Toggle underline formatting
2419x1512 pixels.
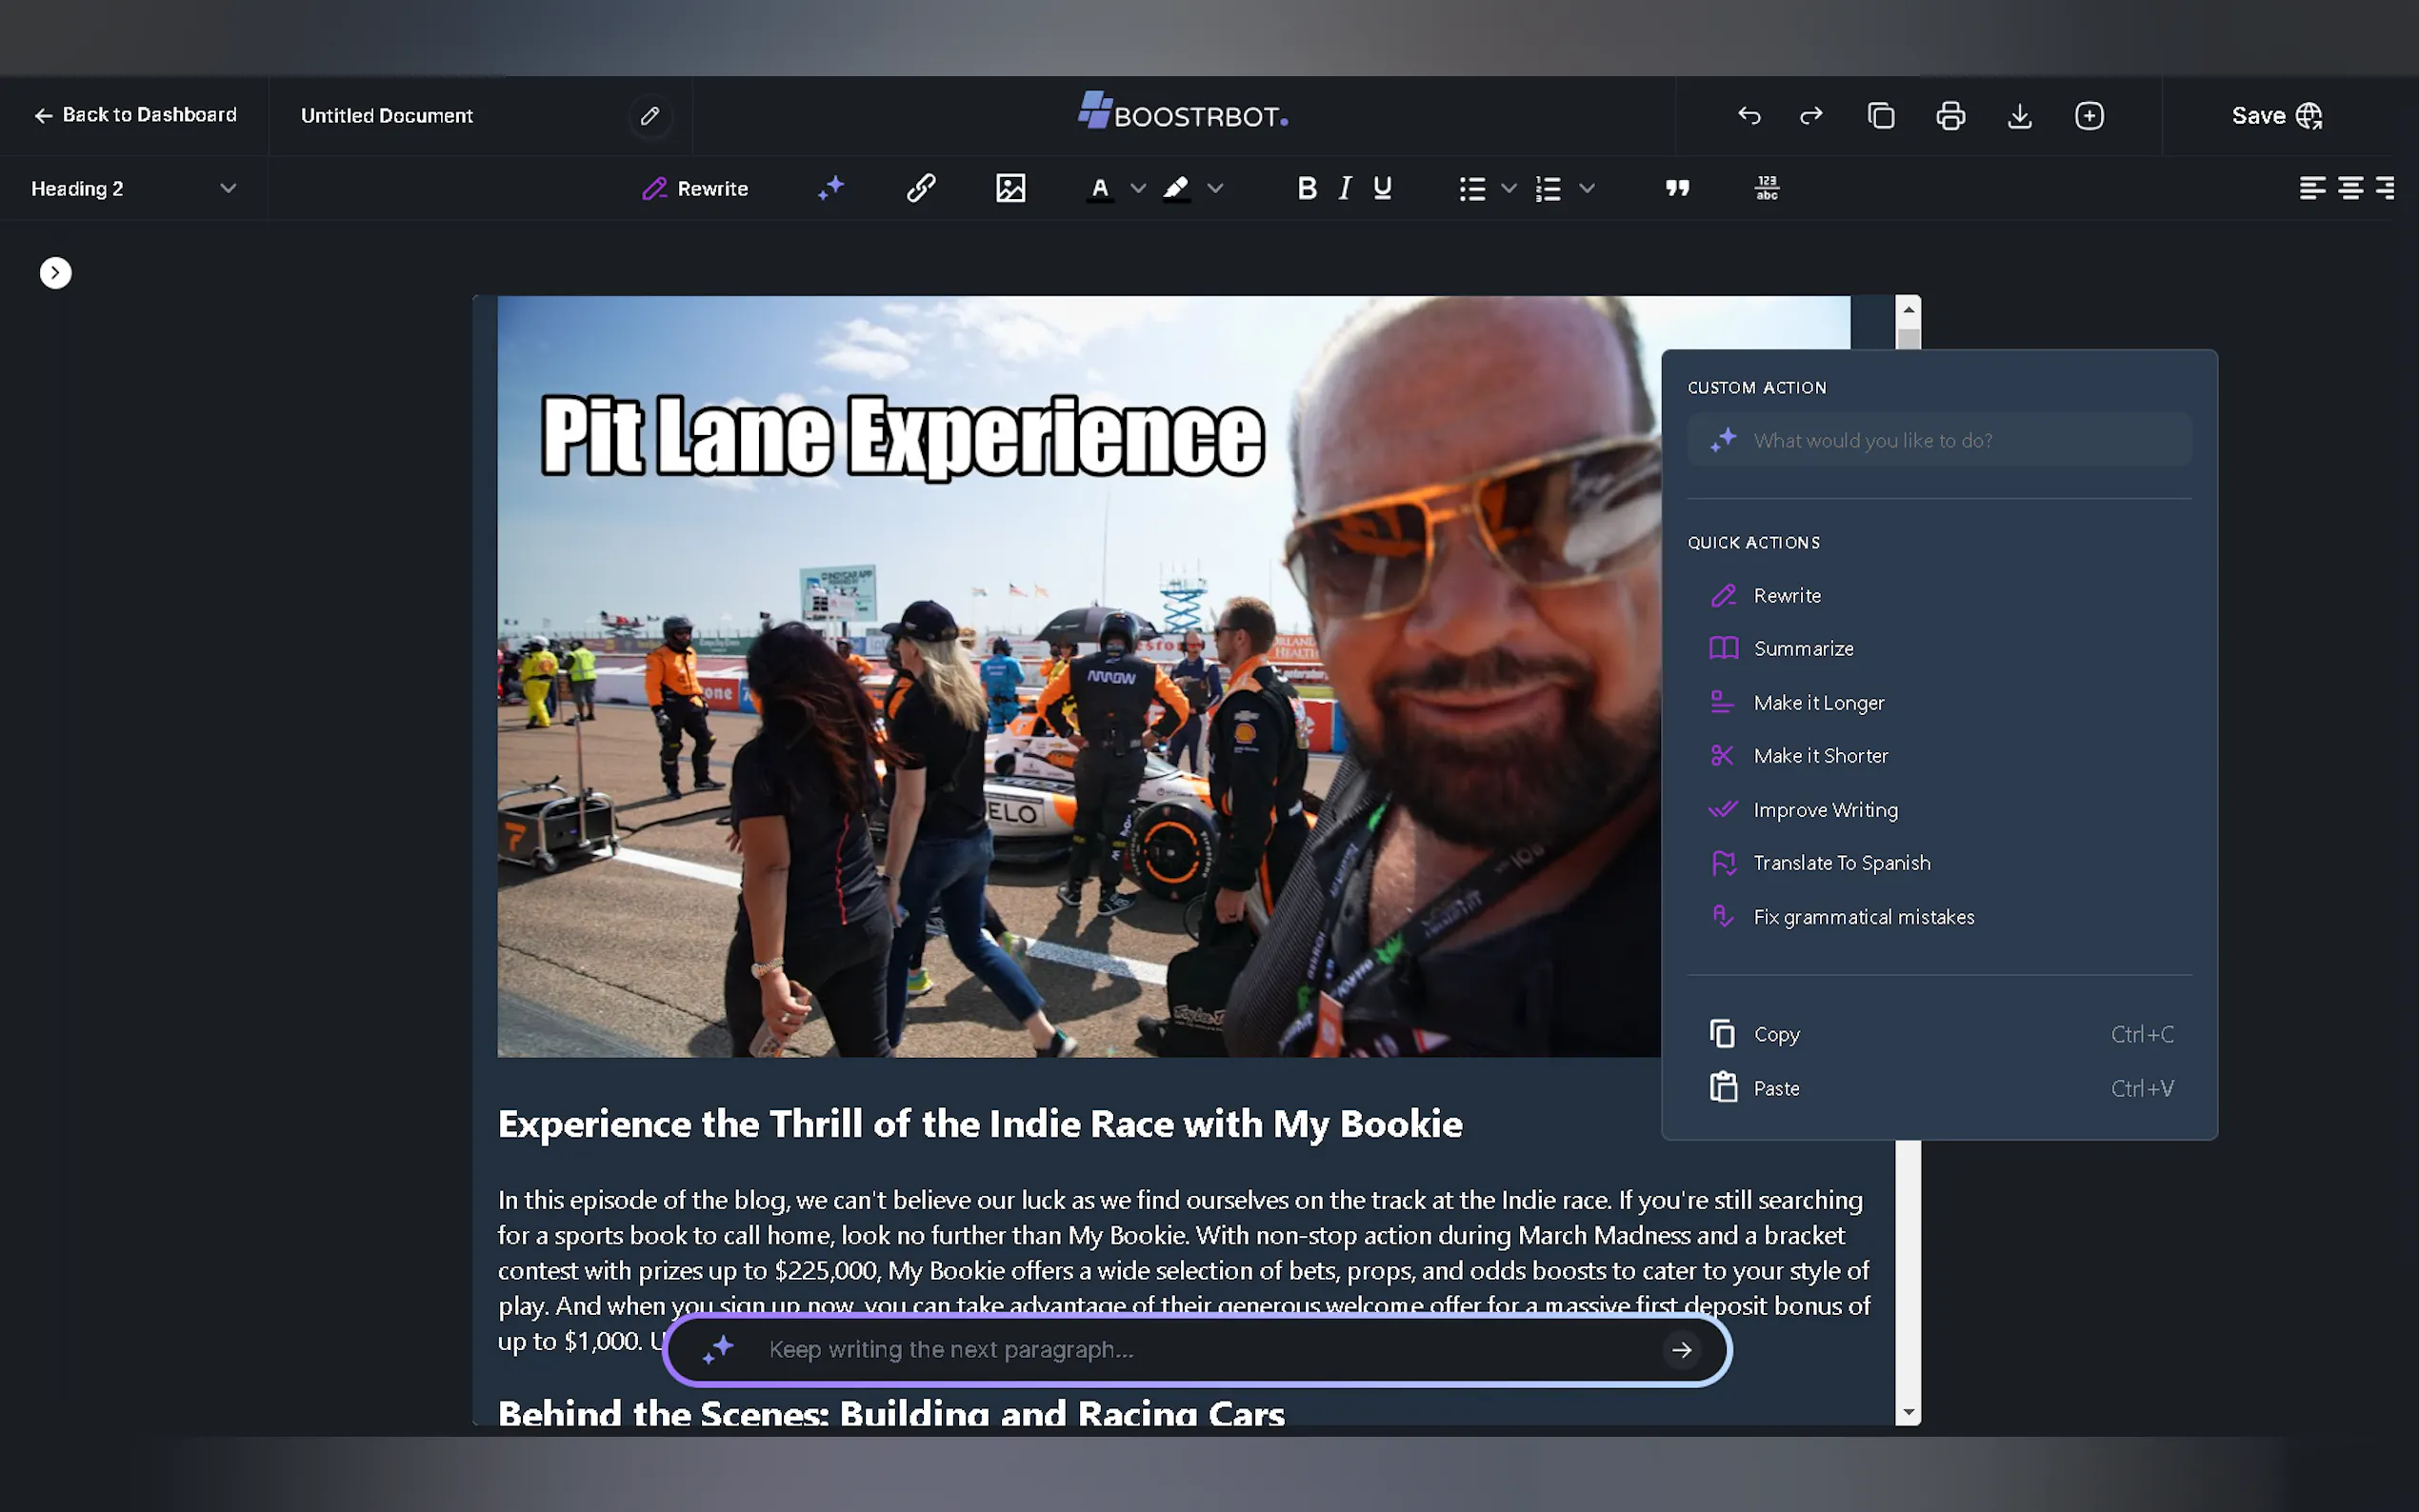(1383, 188)
